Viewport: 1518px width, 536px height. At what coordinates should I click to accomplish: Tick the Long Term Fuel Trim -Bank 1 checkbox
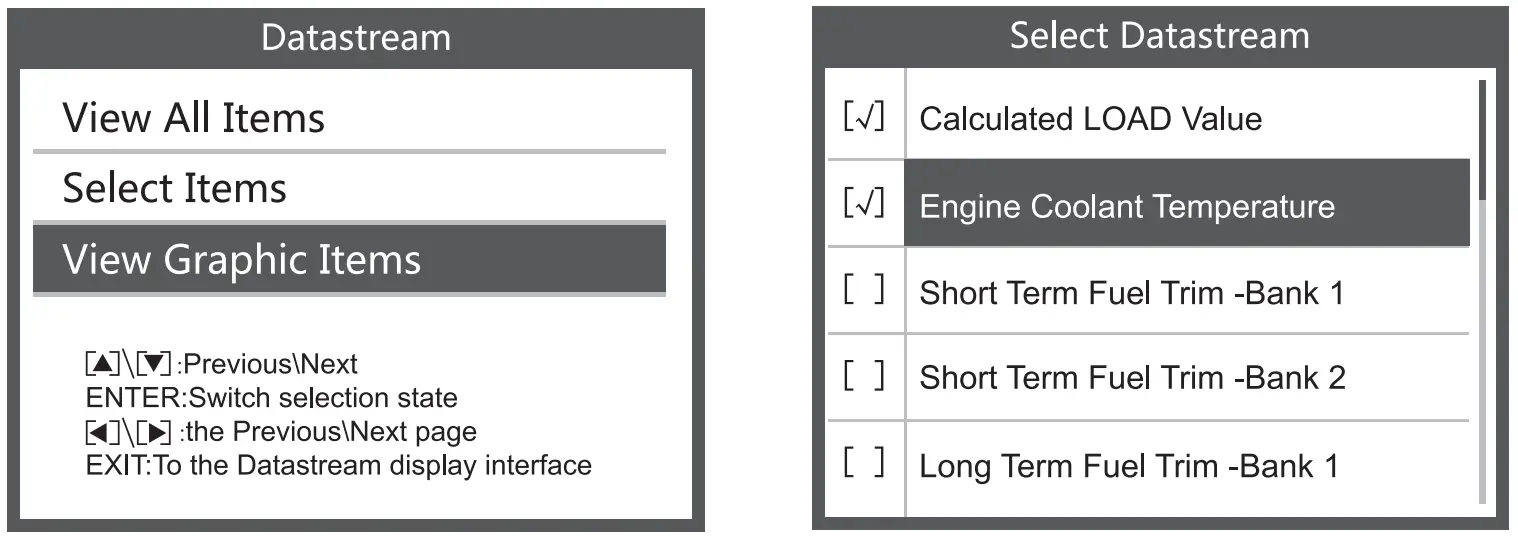(x=864, y=464)
